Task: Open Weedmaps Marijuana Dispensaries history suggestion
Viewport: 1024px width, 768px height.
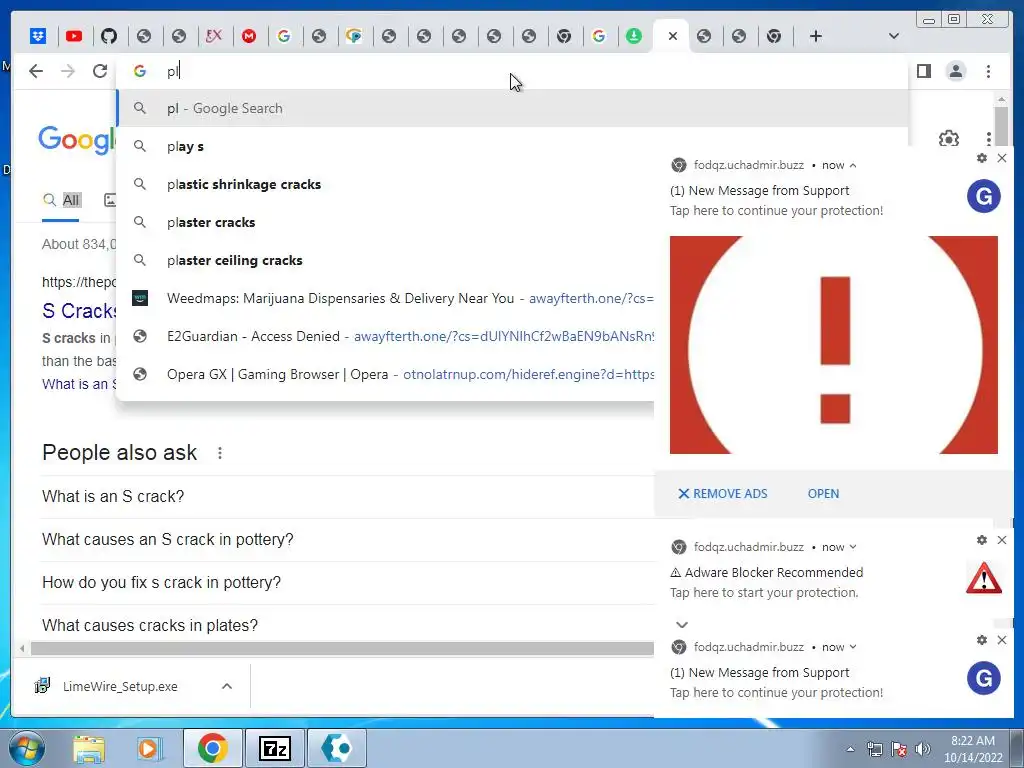Action: click(385, 298)
